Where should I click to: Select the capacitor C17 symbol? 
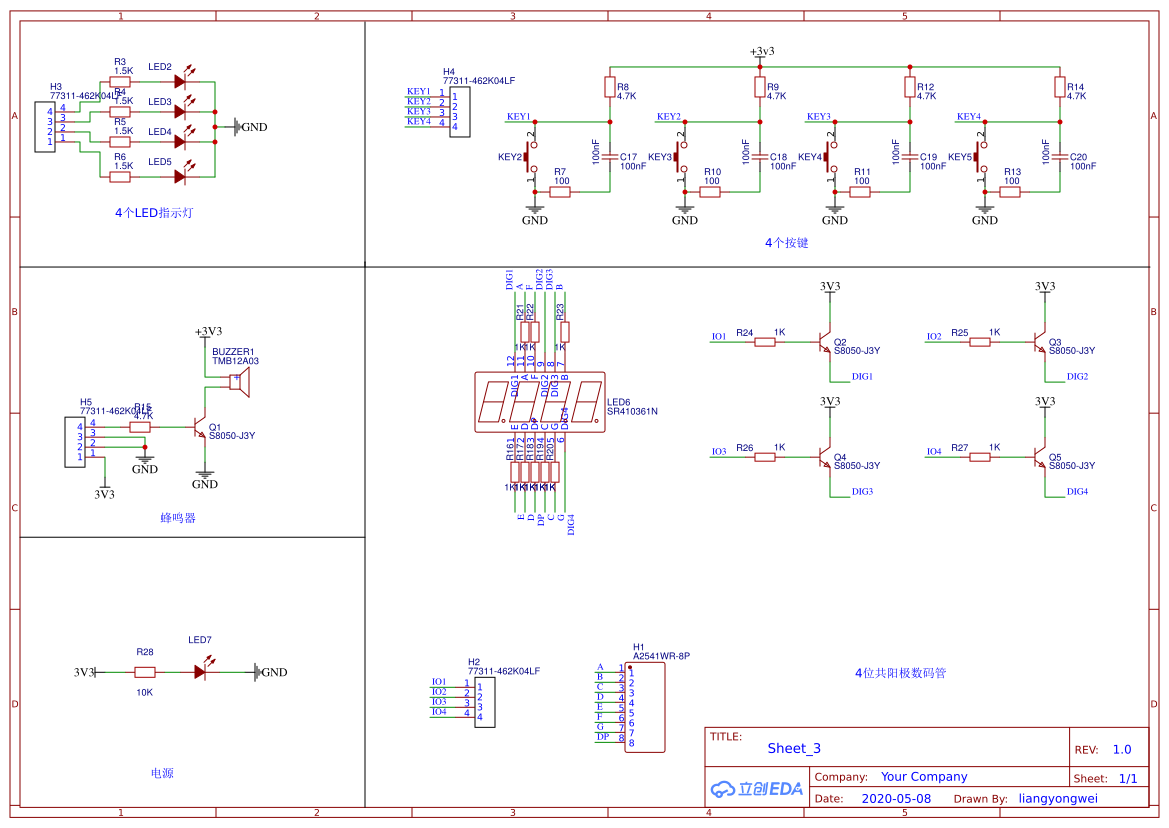(x=610, y=158)
